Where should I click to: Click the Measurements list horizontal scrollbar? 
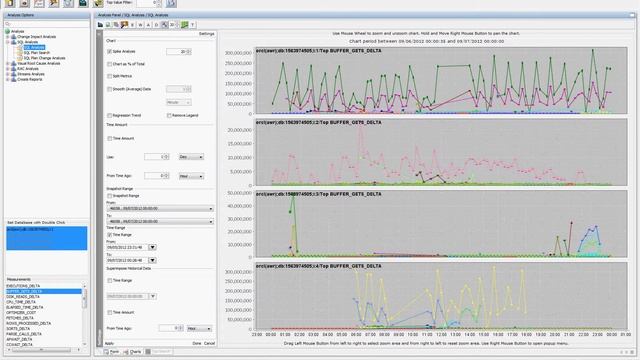click(x=44, y=350)
